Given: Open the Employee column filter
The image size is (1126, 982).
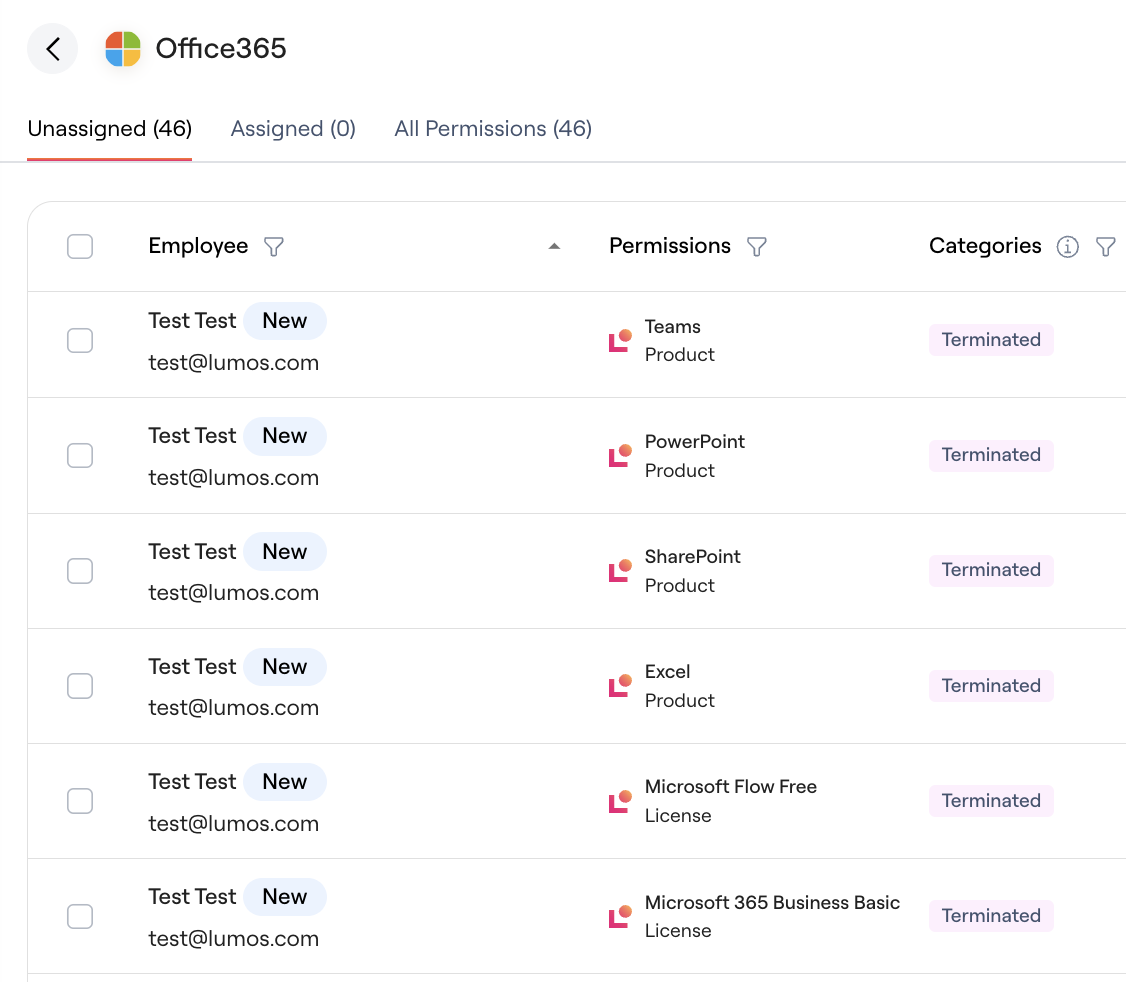Looking at the screenshot, I should click(x=274, y=246).
